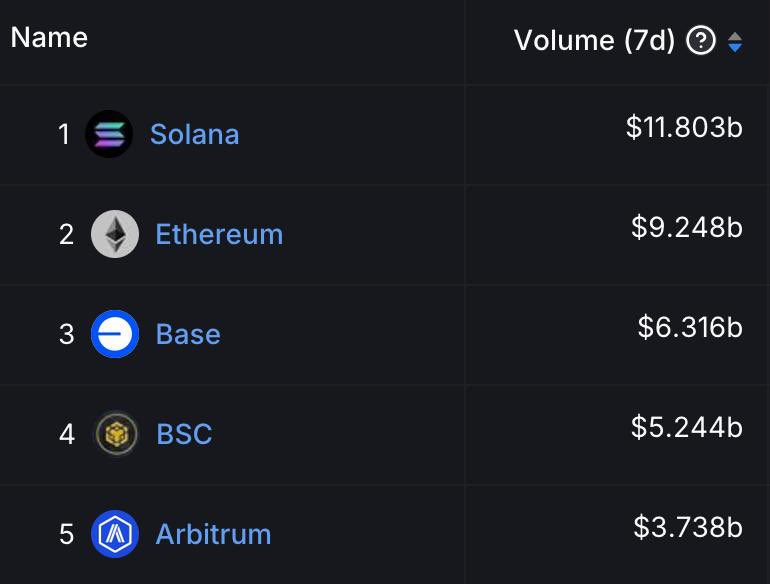
Task: Click Base's $6.316b volume cell
Action: tap(690, 327)
